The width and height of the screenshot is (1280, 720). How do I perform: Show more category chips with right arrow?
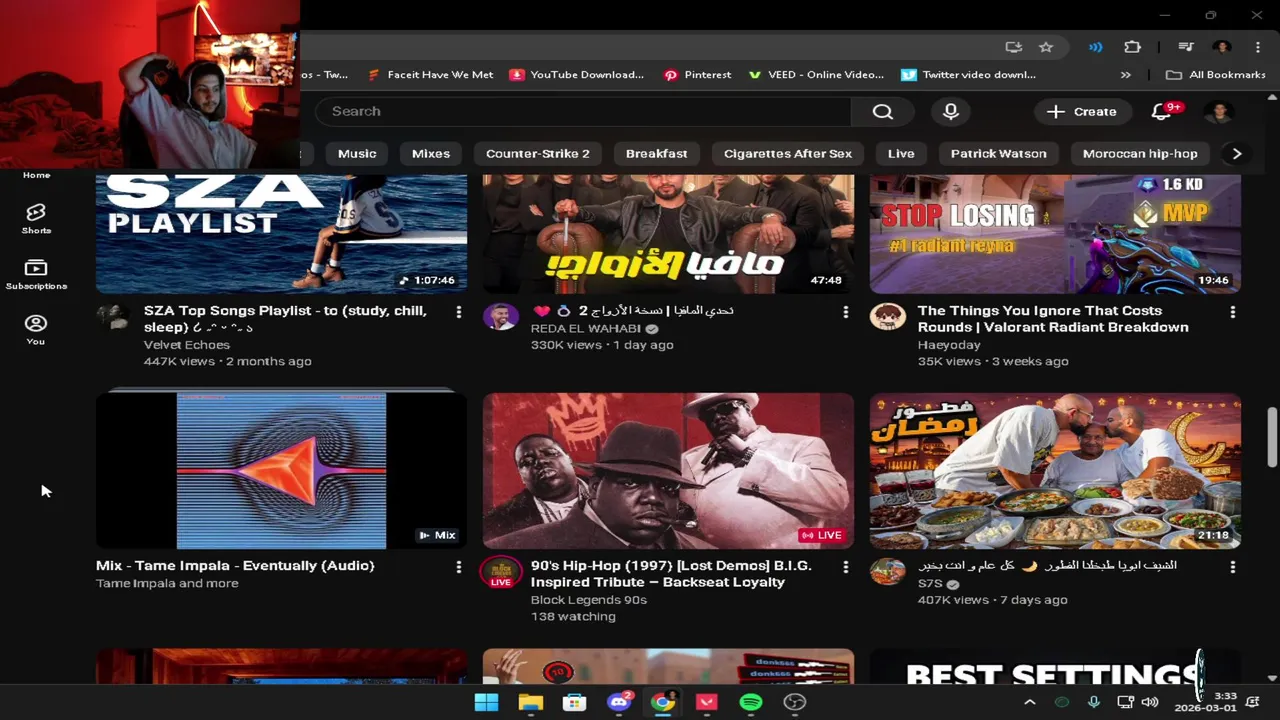click(x=1237, y=153)
